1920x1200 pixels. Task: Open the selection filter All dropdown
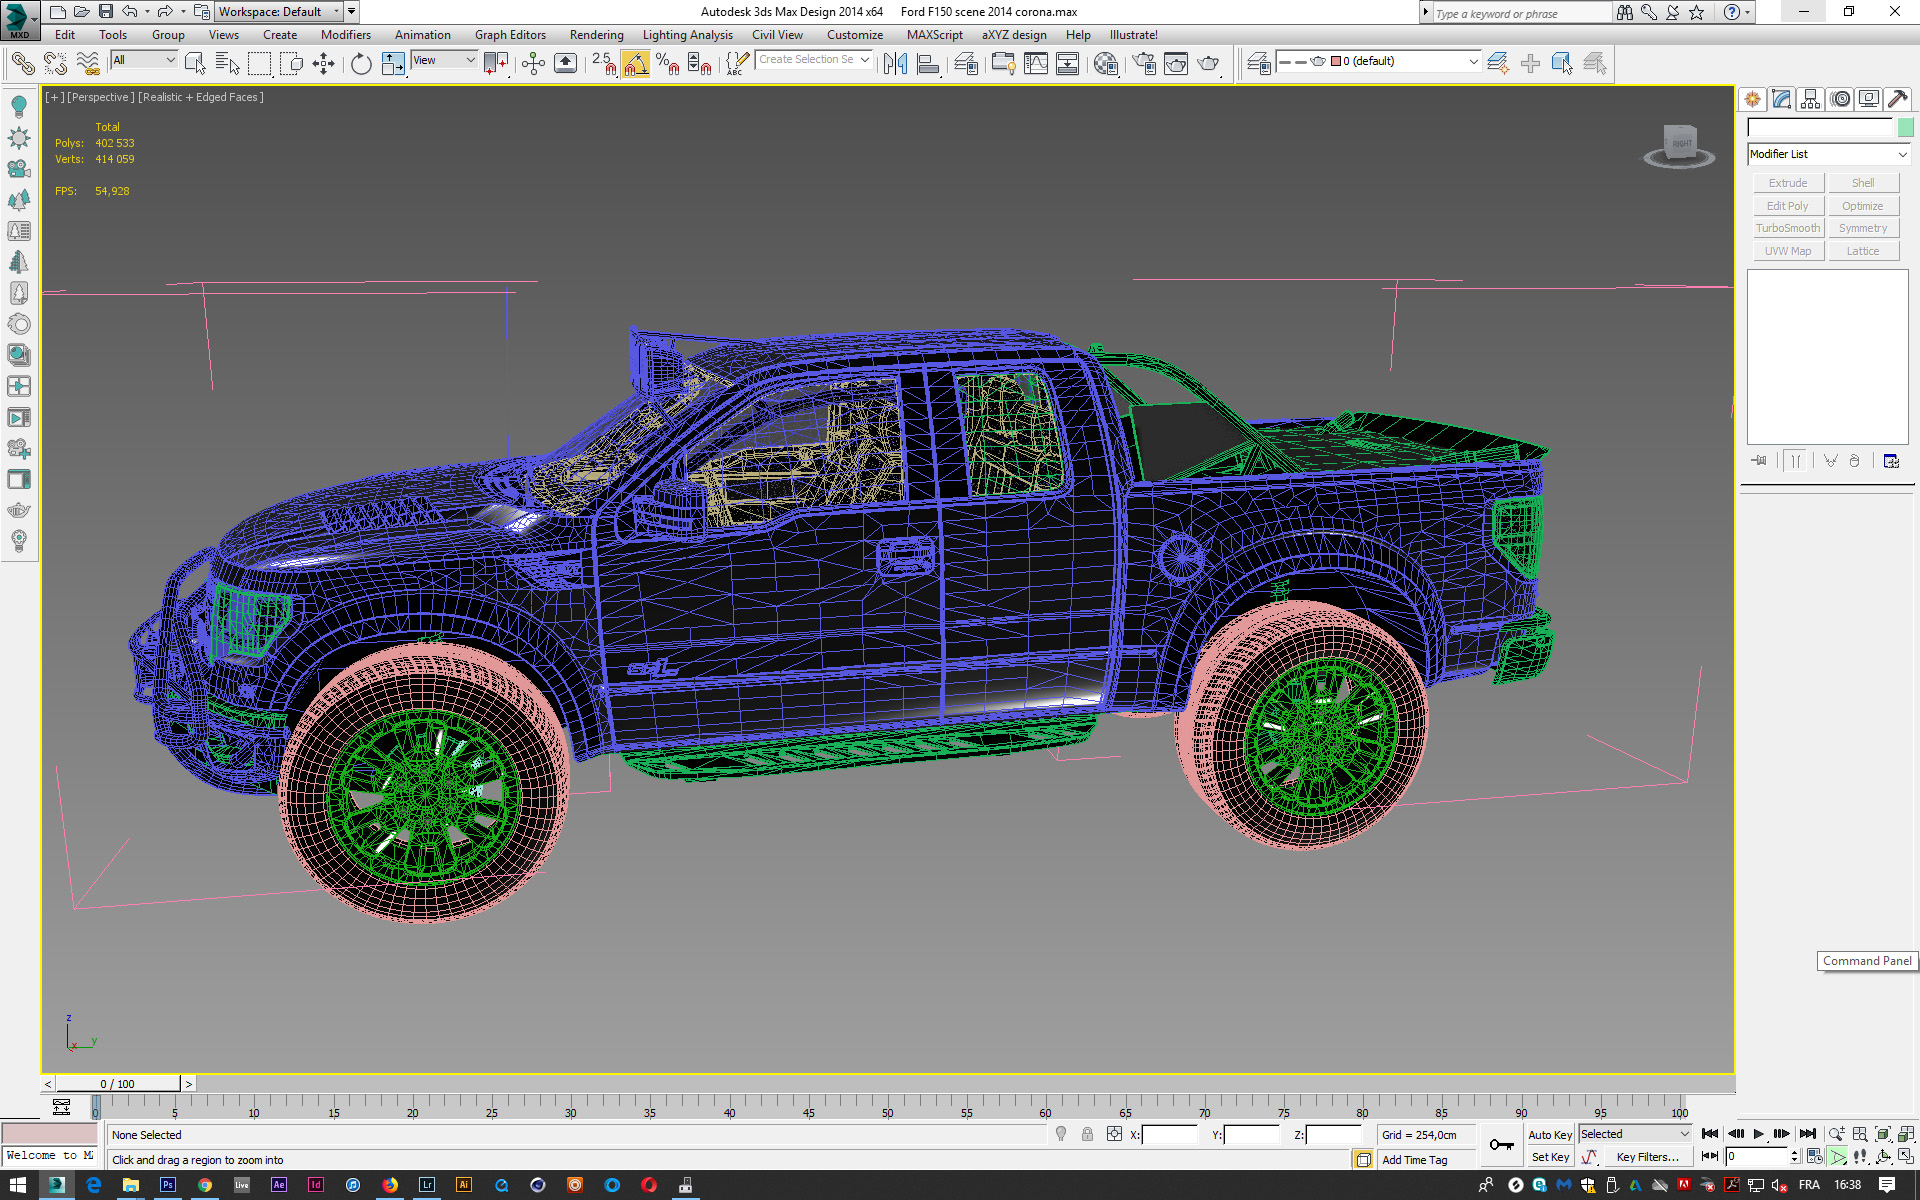[x=144, y=60]
